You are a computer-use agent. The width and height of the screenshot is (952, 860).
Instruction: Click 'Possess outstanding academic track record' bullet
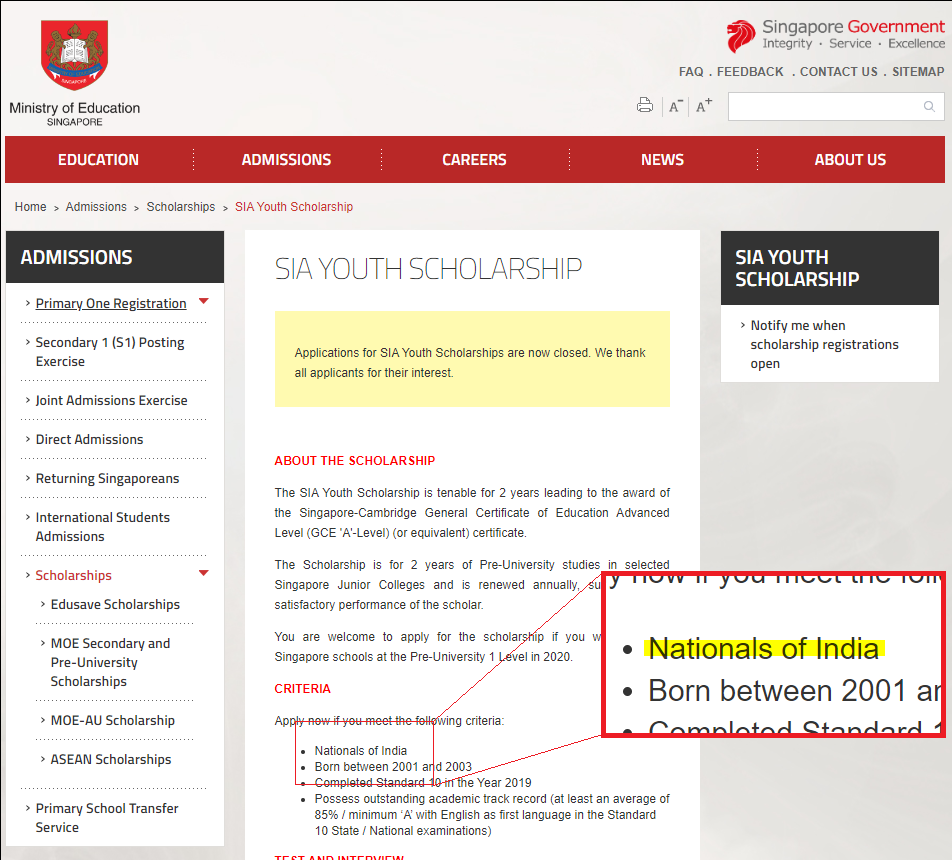[x=492, y=814]
